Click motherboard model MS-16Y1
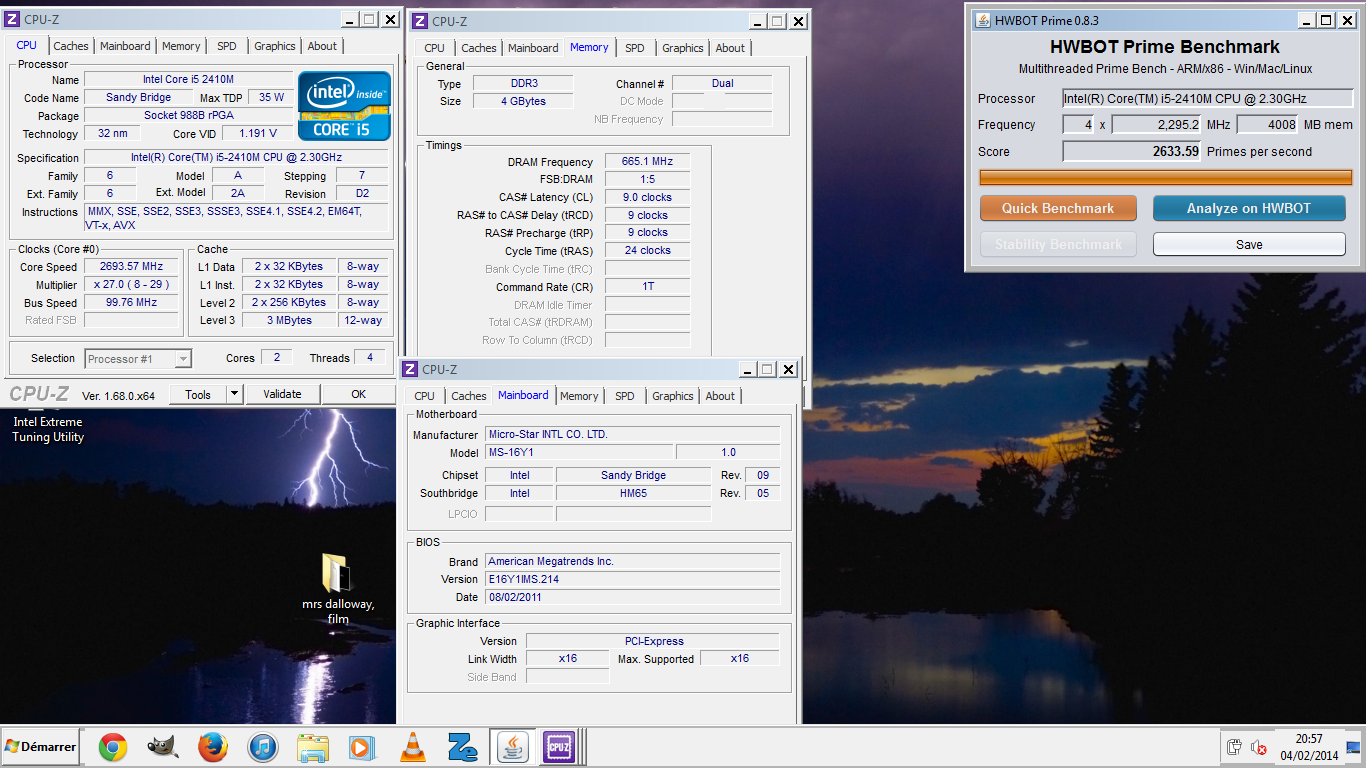 click(579, 453)
